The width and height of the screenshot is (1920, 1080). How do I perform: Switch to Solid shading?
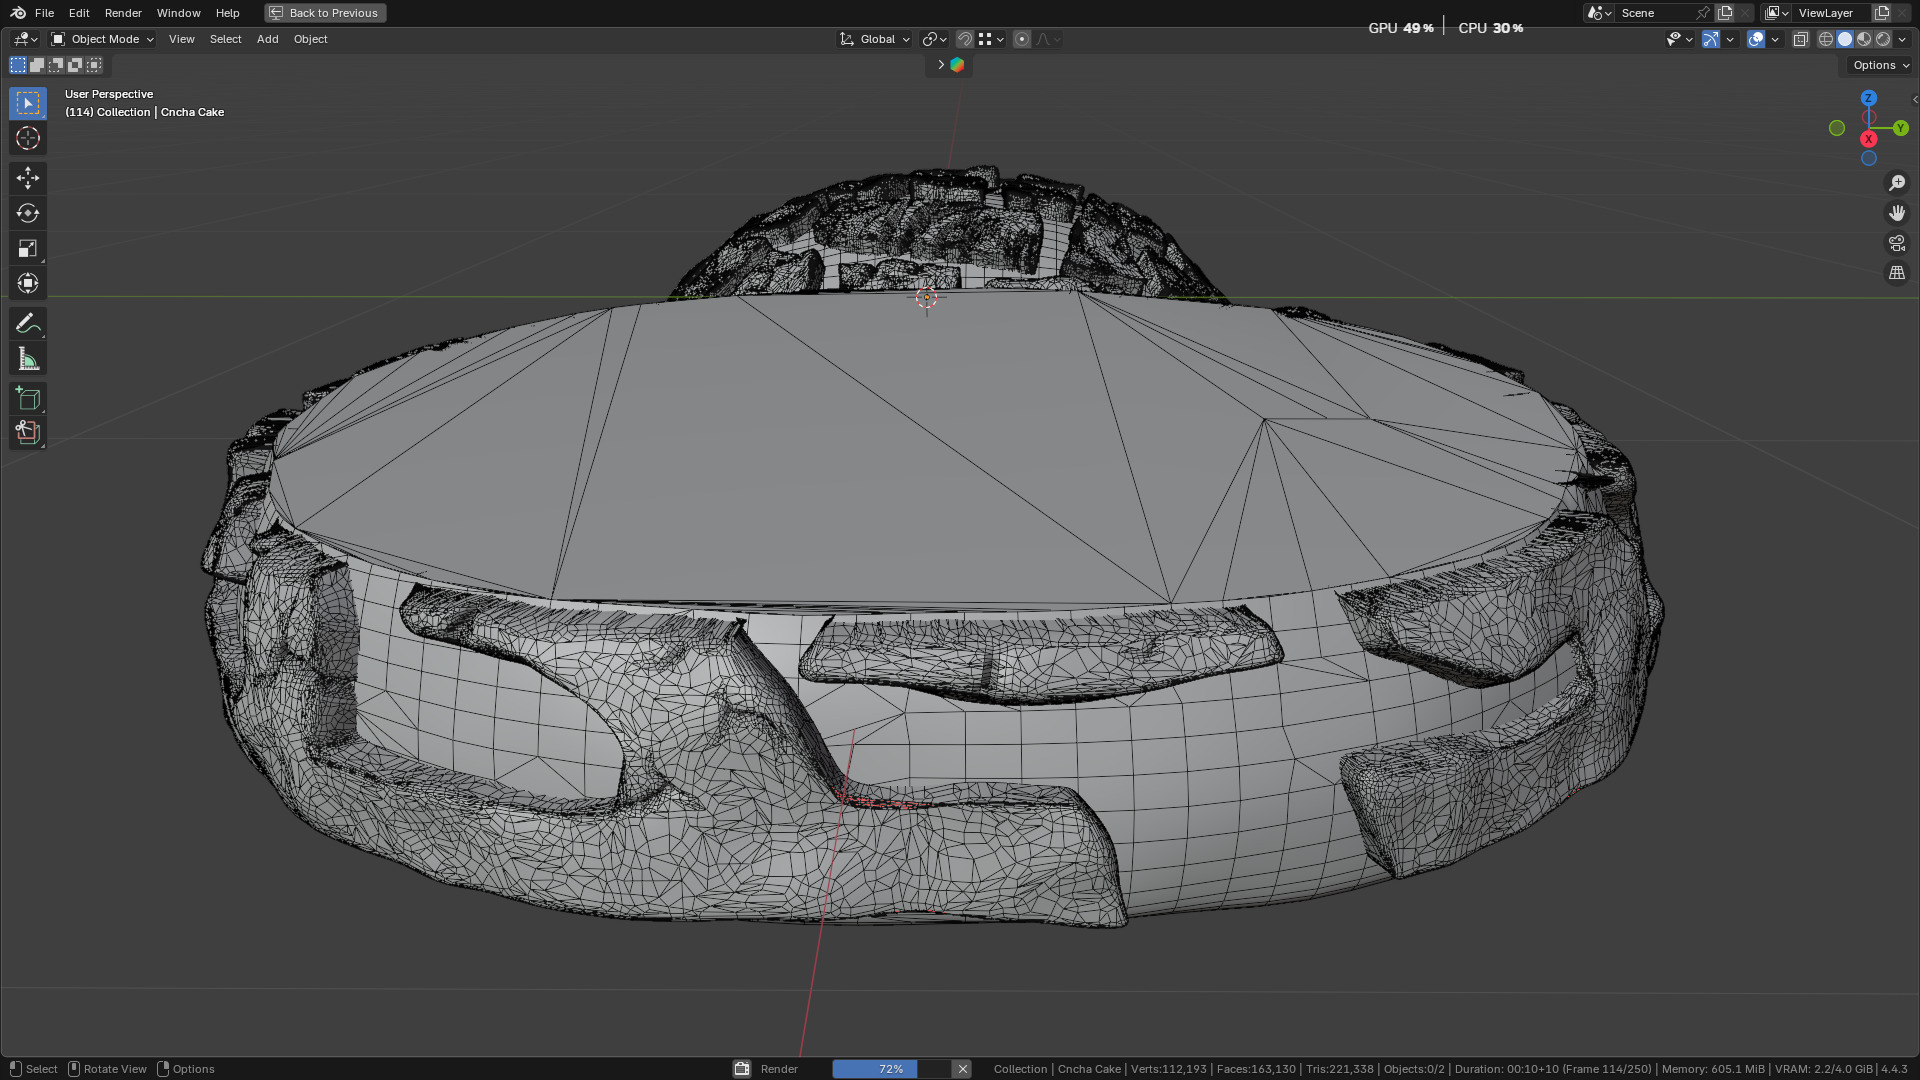click(x=1845, y=39)
